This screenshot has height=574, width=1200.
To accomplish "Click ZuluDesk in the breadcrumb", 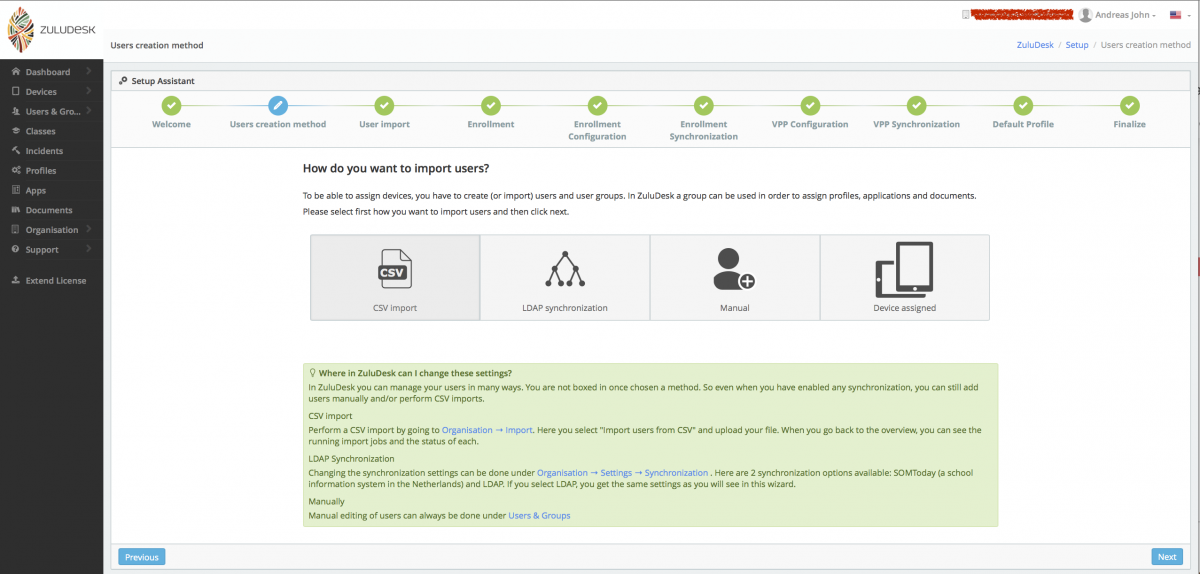I will (x=1035, y=45).
